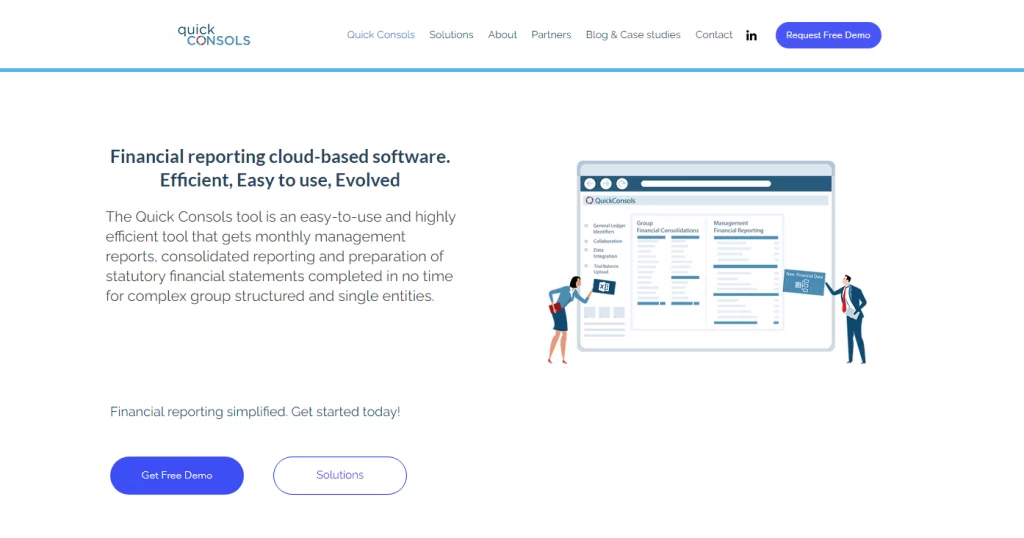Click the outlined Solutions button
This screenshot has width=1024, height=538.
[340, 475]
